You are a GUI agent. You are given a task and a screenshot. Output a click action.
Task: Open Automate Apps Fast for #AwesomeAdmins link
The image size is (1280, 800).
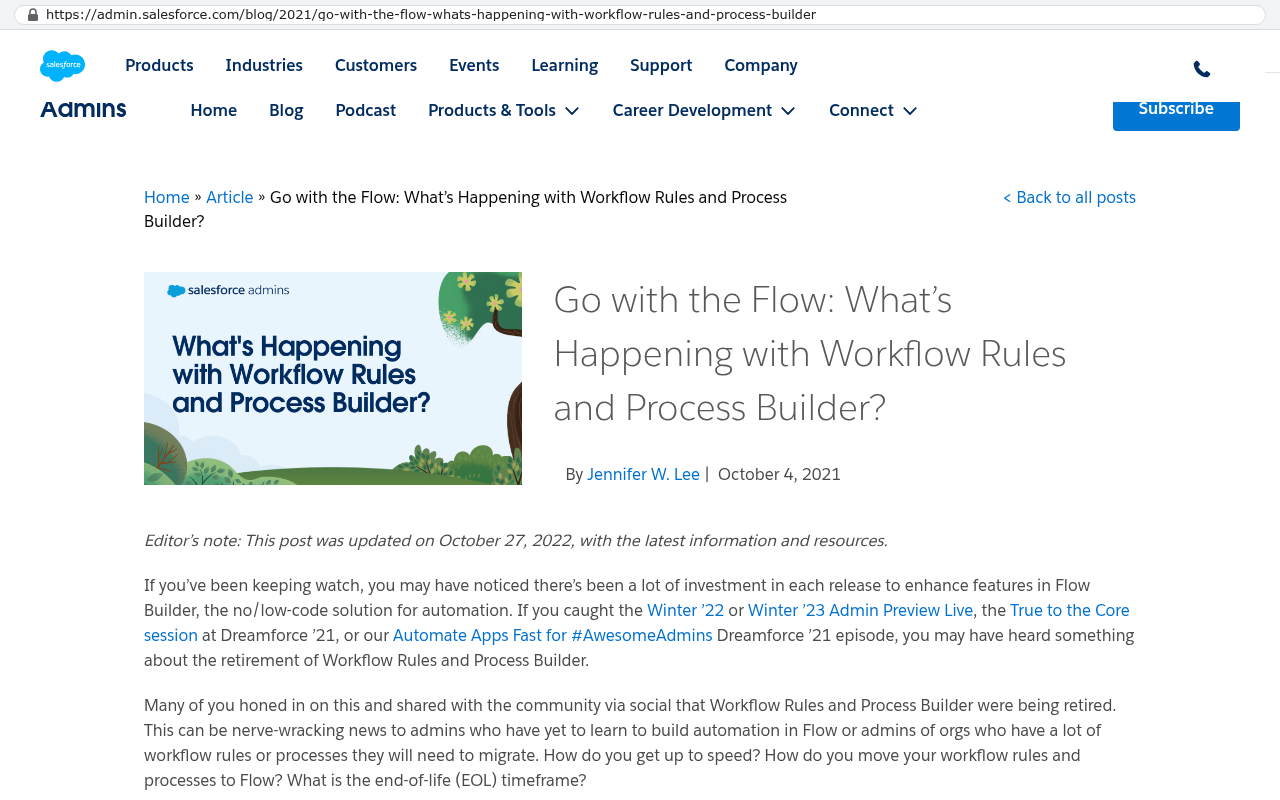[x=553, y=636]
